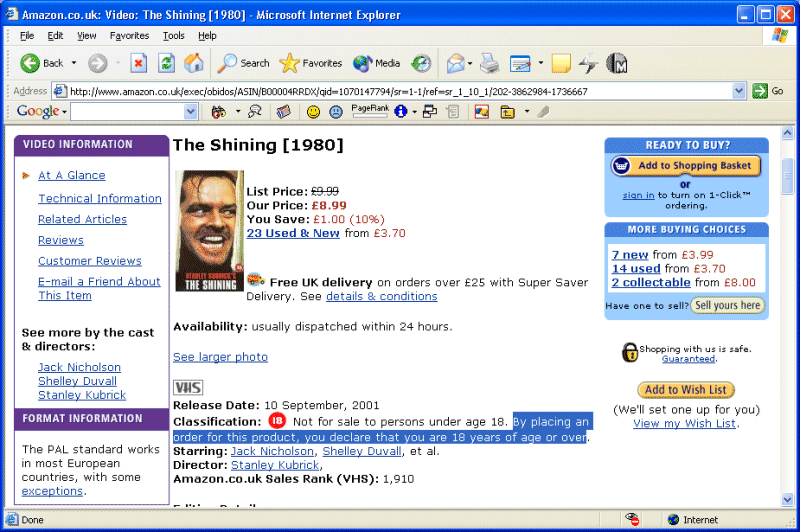The height and width of the screenshot is (532, 800).
Task: Click the scroll down arrow
Action: pyautogui.click(x=788, y=500)
